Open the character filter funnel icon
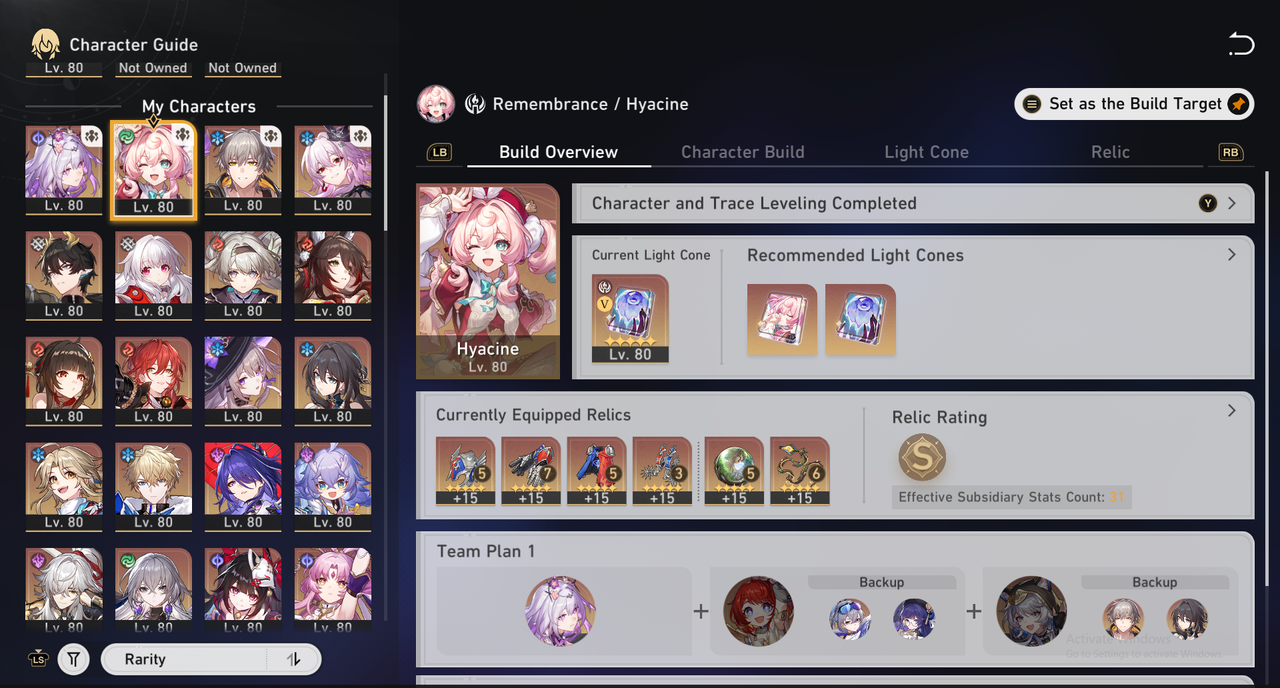1280x688 pixels. point(74,659)
